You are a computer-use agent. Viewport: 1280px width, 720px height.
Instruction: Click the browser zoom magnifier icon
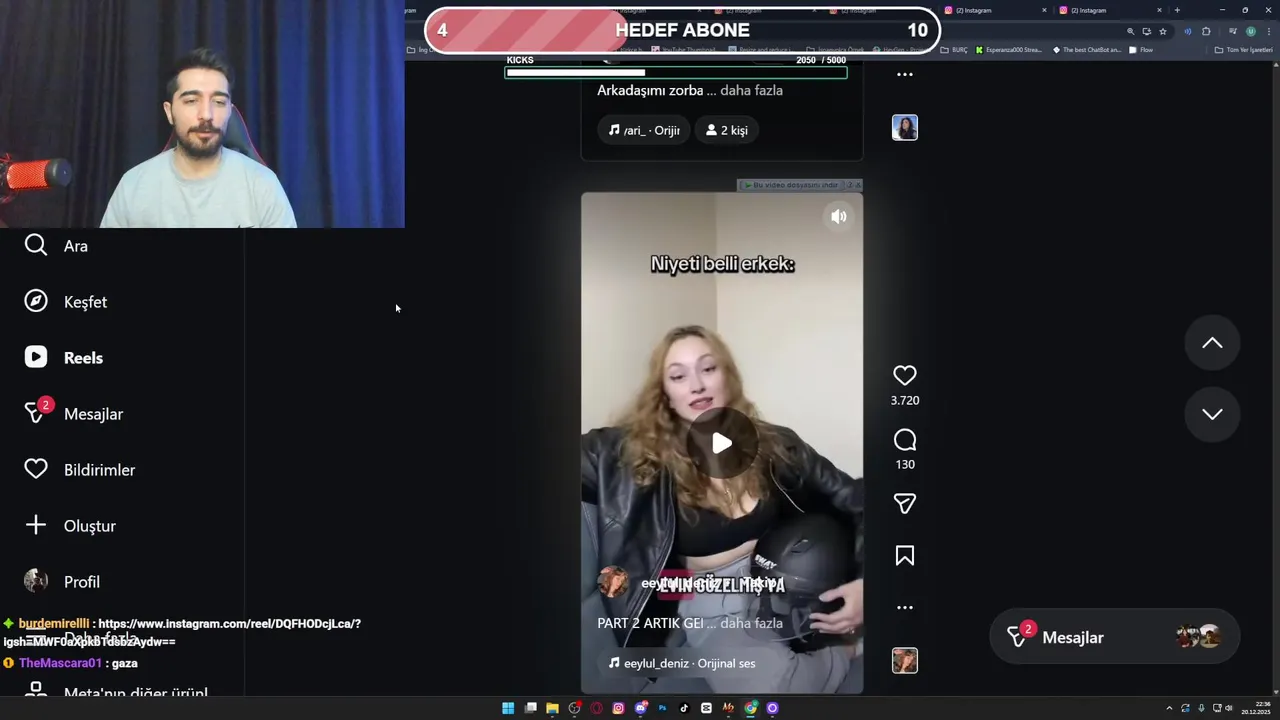(1131, 31)
